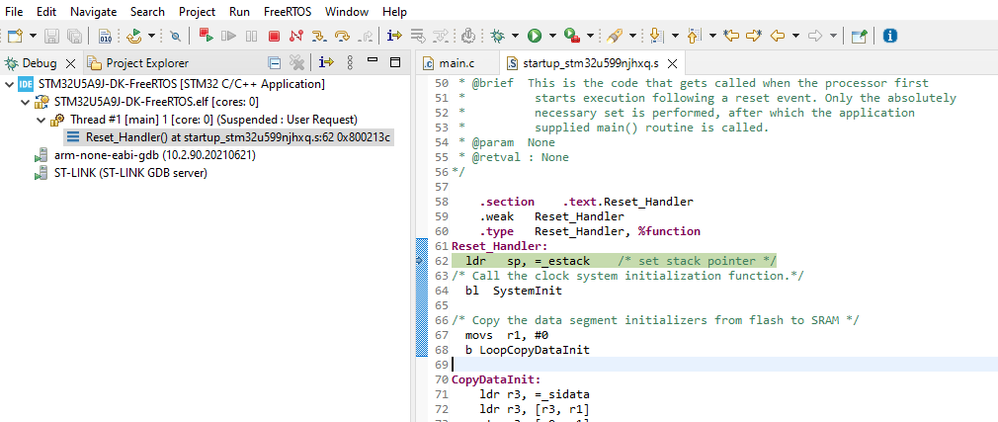
Task: Switch to the Project Explorer tab
Action: [x=137, y=63]
